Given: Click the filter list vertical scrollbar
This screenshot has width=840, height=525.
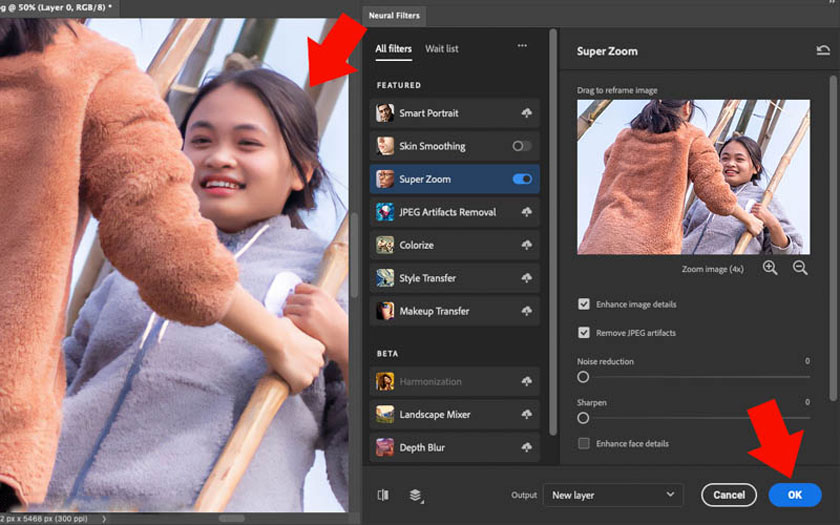Looking at the screenshot, I should (553, 231).
